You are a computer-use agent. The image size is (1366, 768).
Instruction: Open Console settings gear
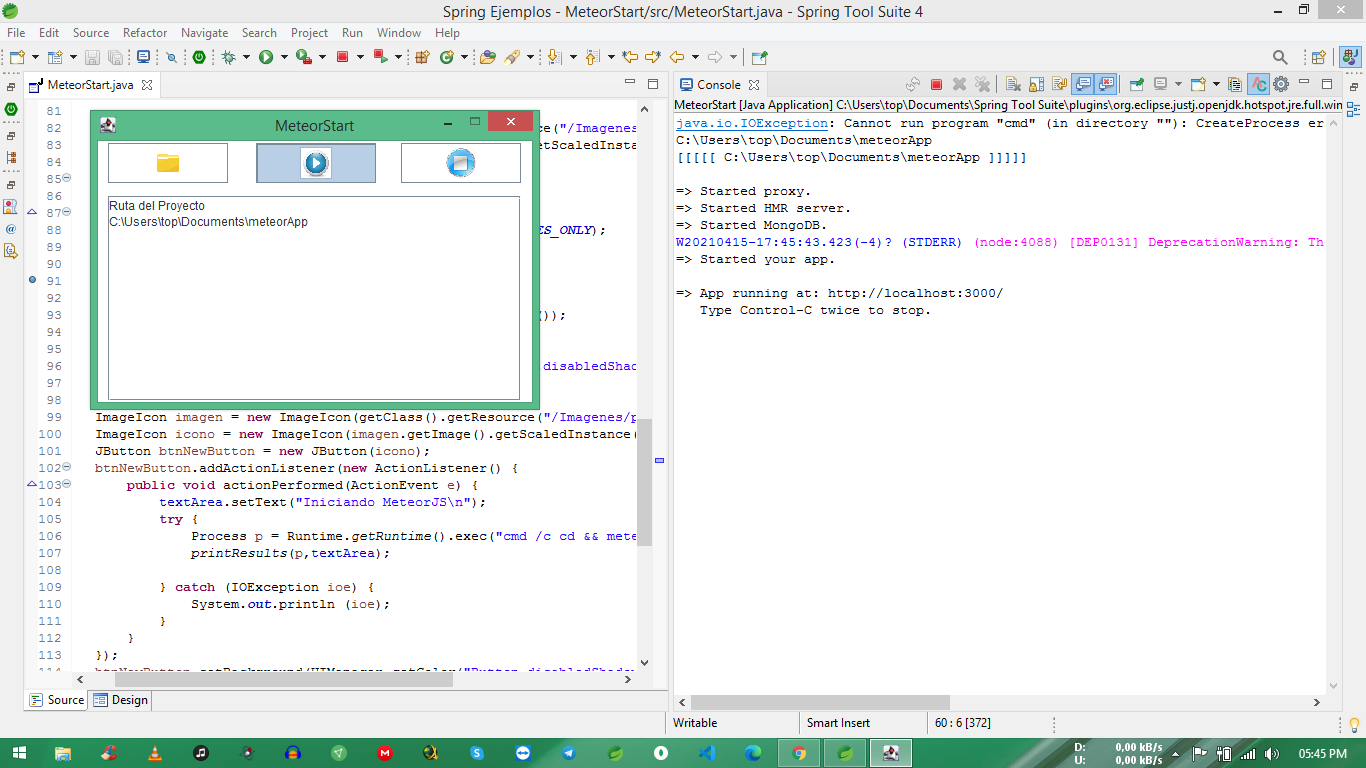(x=1281, y=85)
